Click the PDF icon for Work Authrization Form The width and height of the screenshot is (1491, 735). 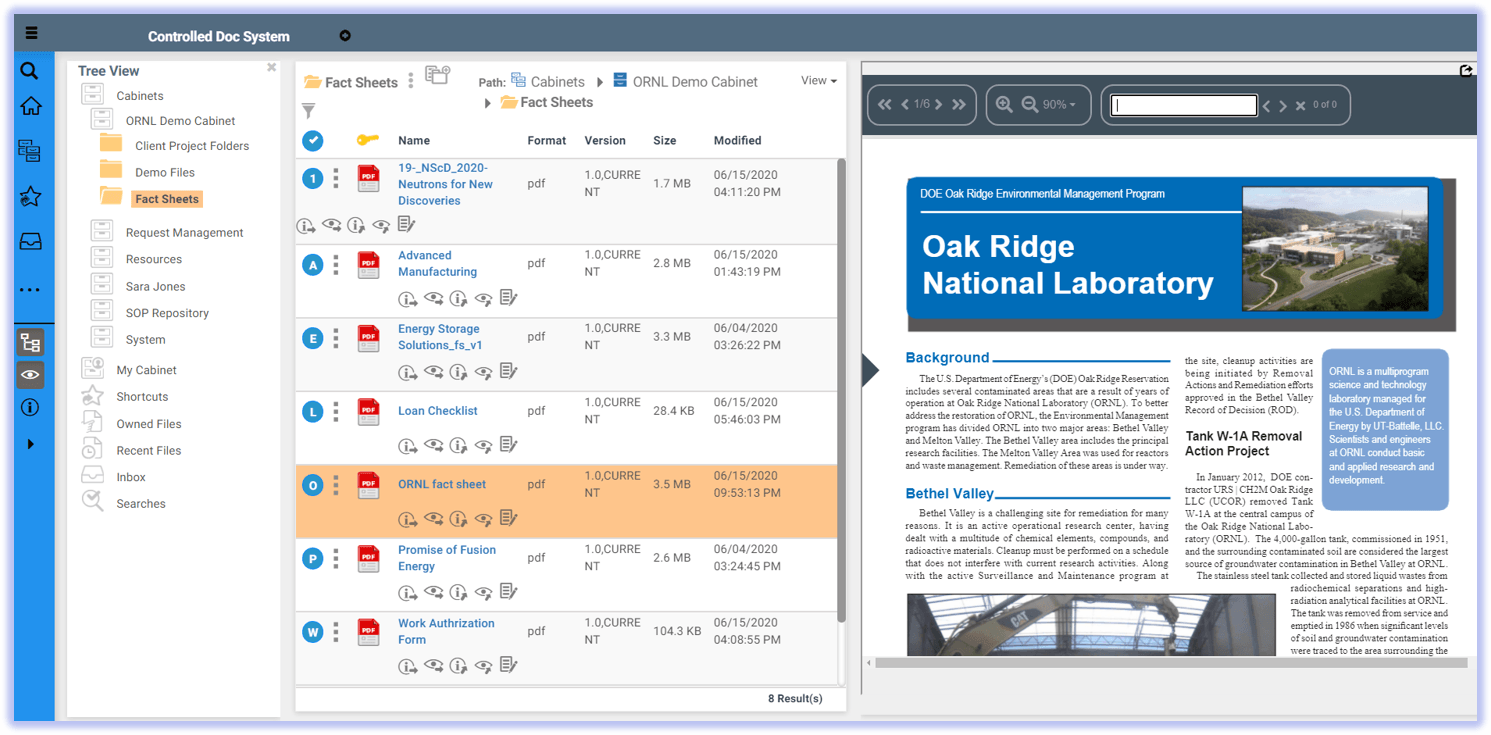click(x=369, y=632)
